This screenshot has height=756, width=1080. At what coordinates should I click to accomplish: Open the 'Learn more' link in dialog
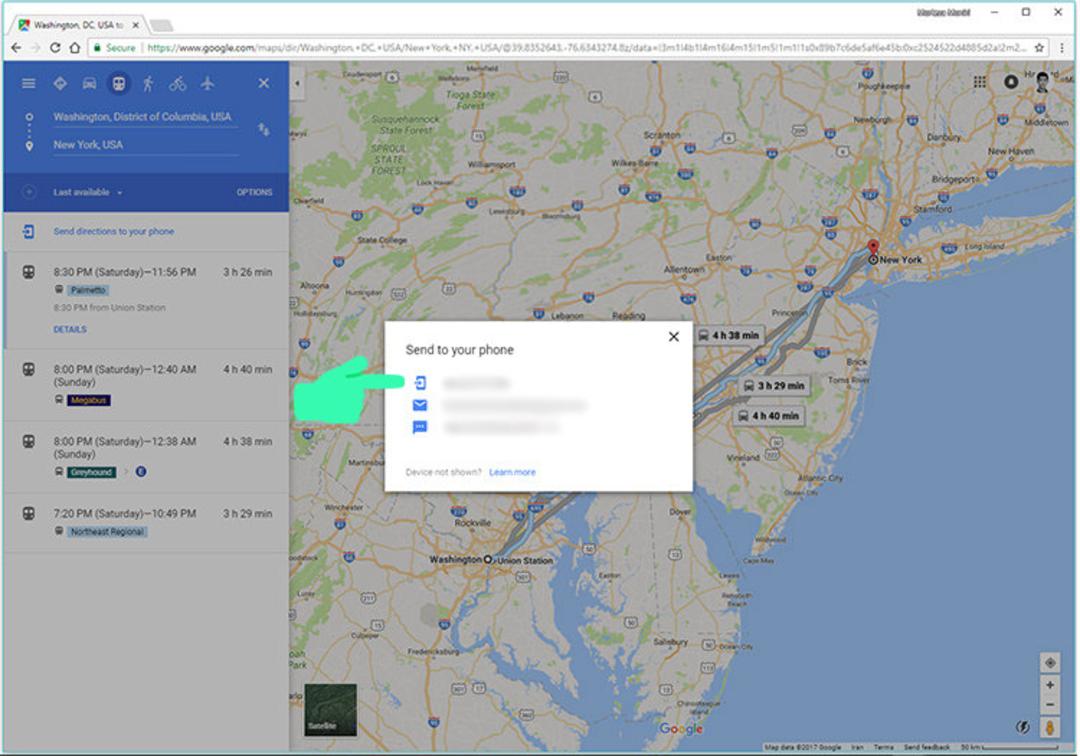pyautogui.click(x=512, y=472)
